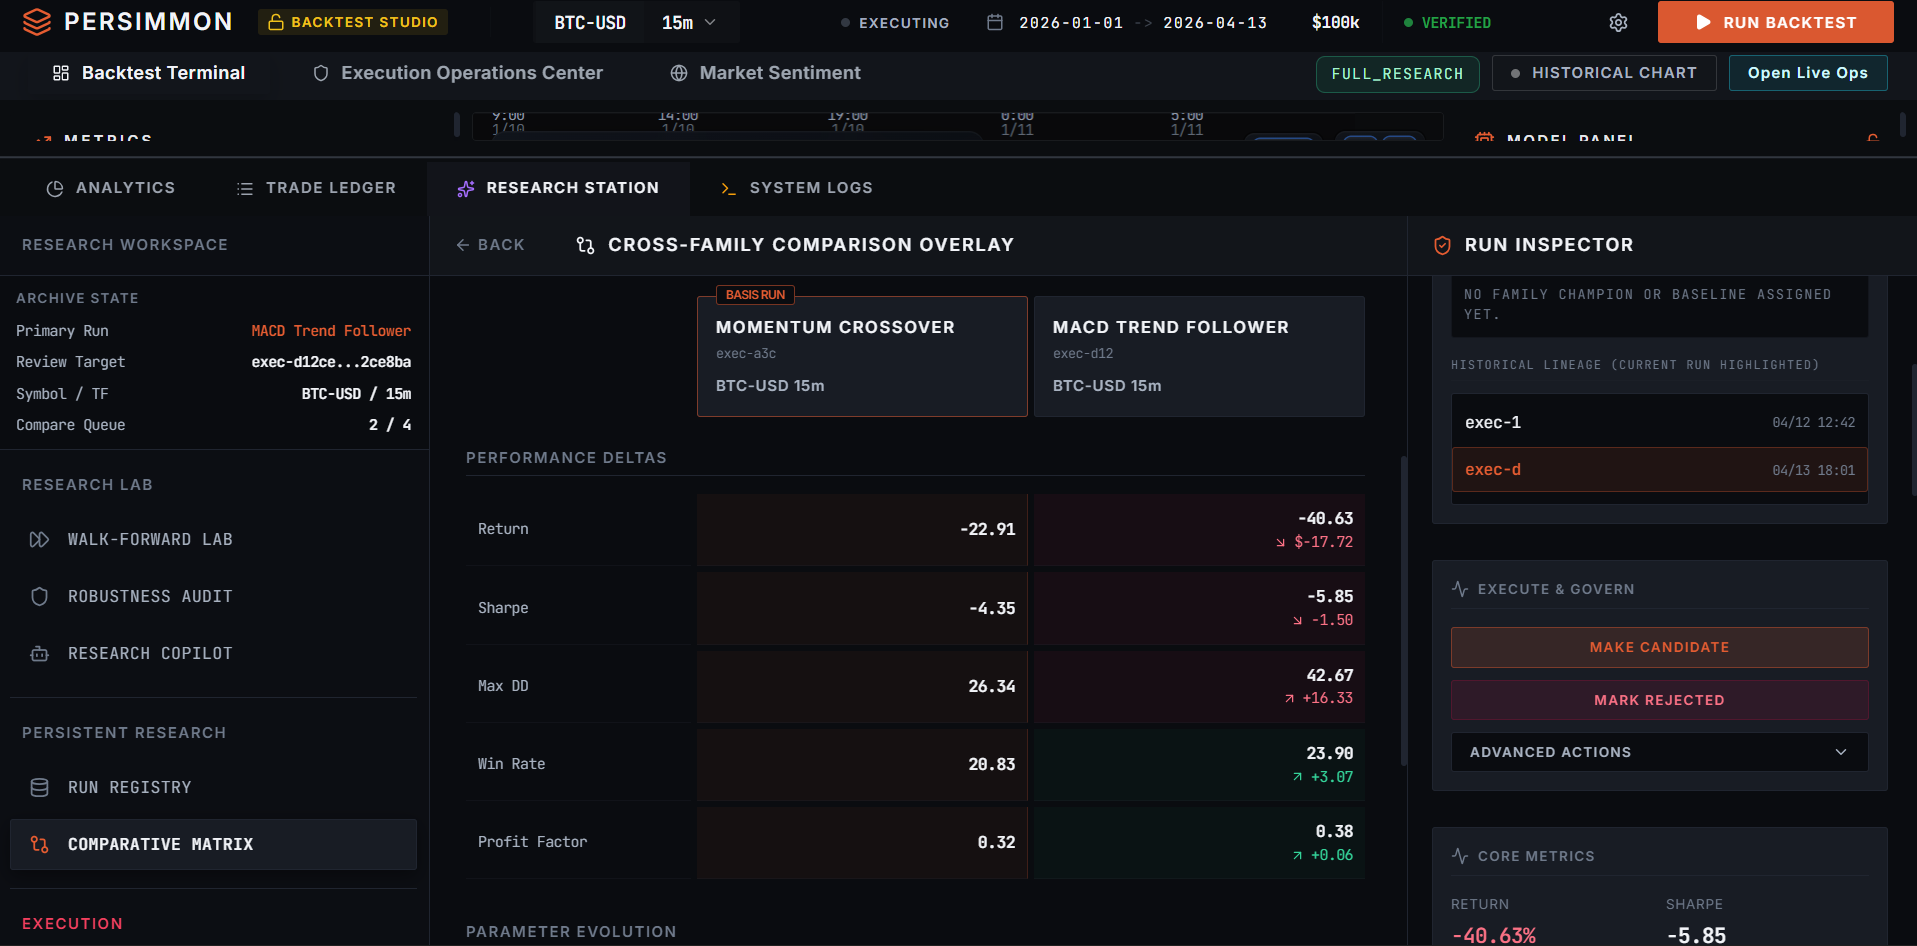
Task: Click the Robustness Audit shield icon
Action: pyautogui.click(x=39, y=597)
